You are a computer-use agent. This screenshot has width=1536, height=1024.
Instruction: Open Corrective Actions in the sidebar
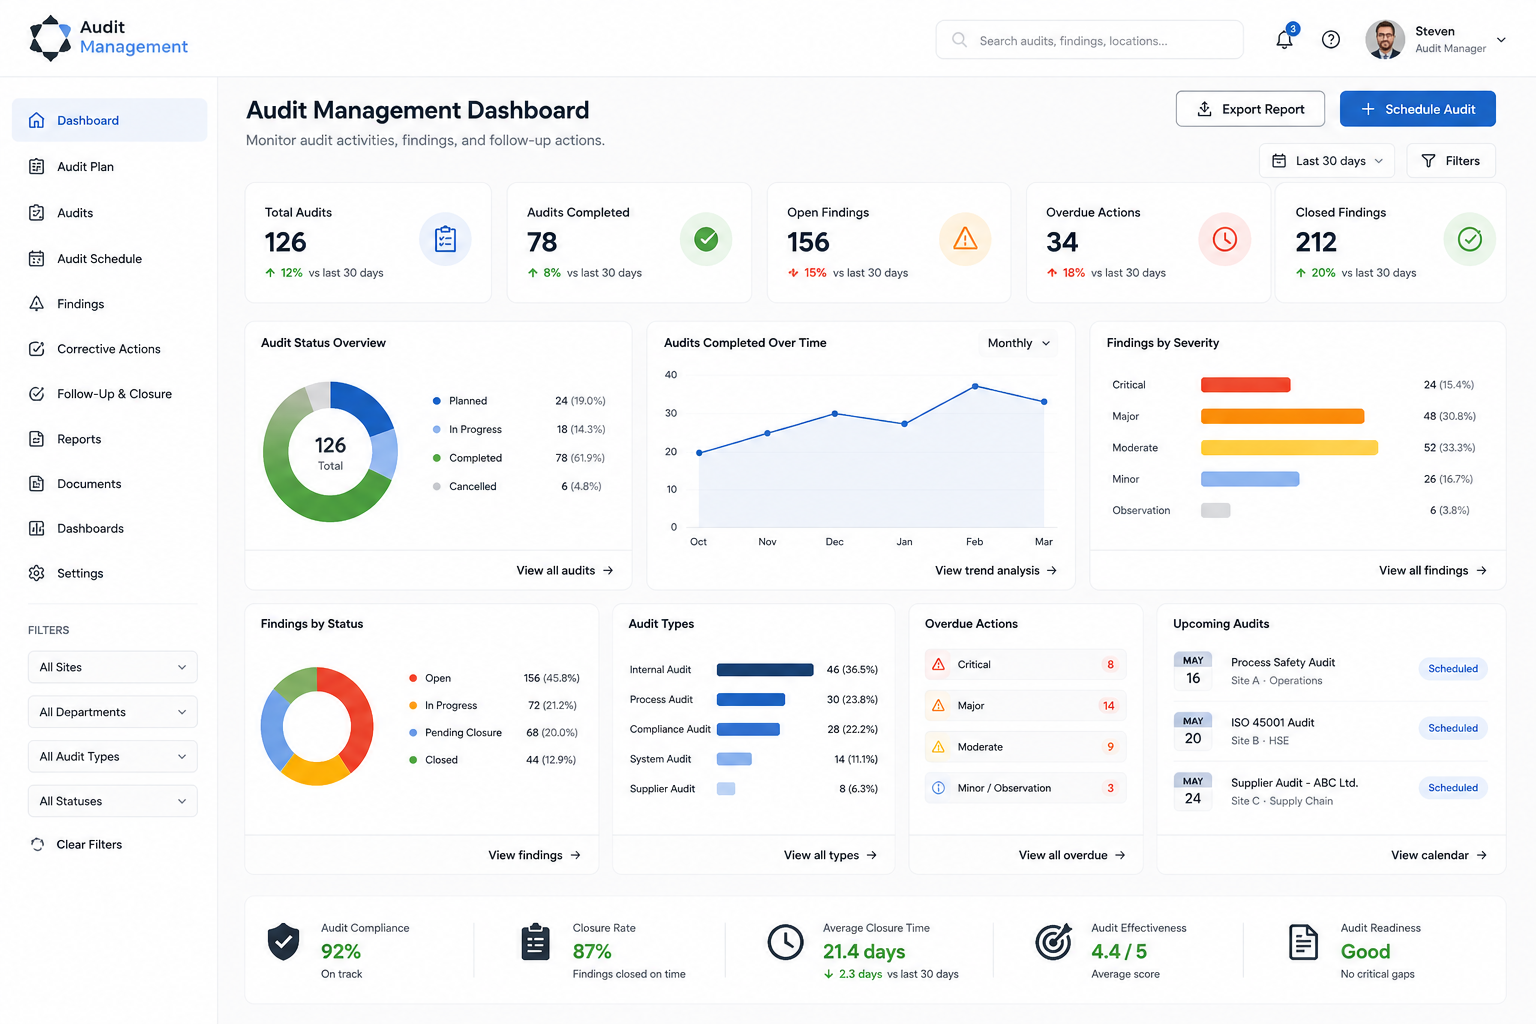pyautogui.click(x=110, y=349)
